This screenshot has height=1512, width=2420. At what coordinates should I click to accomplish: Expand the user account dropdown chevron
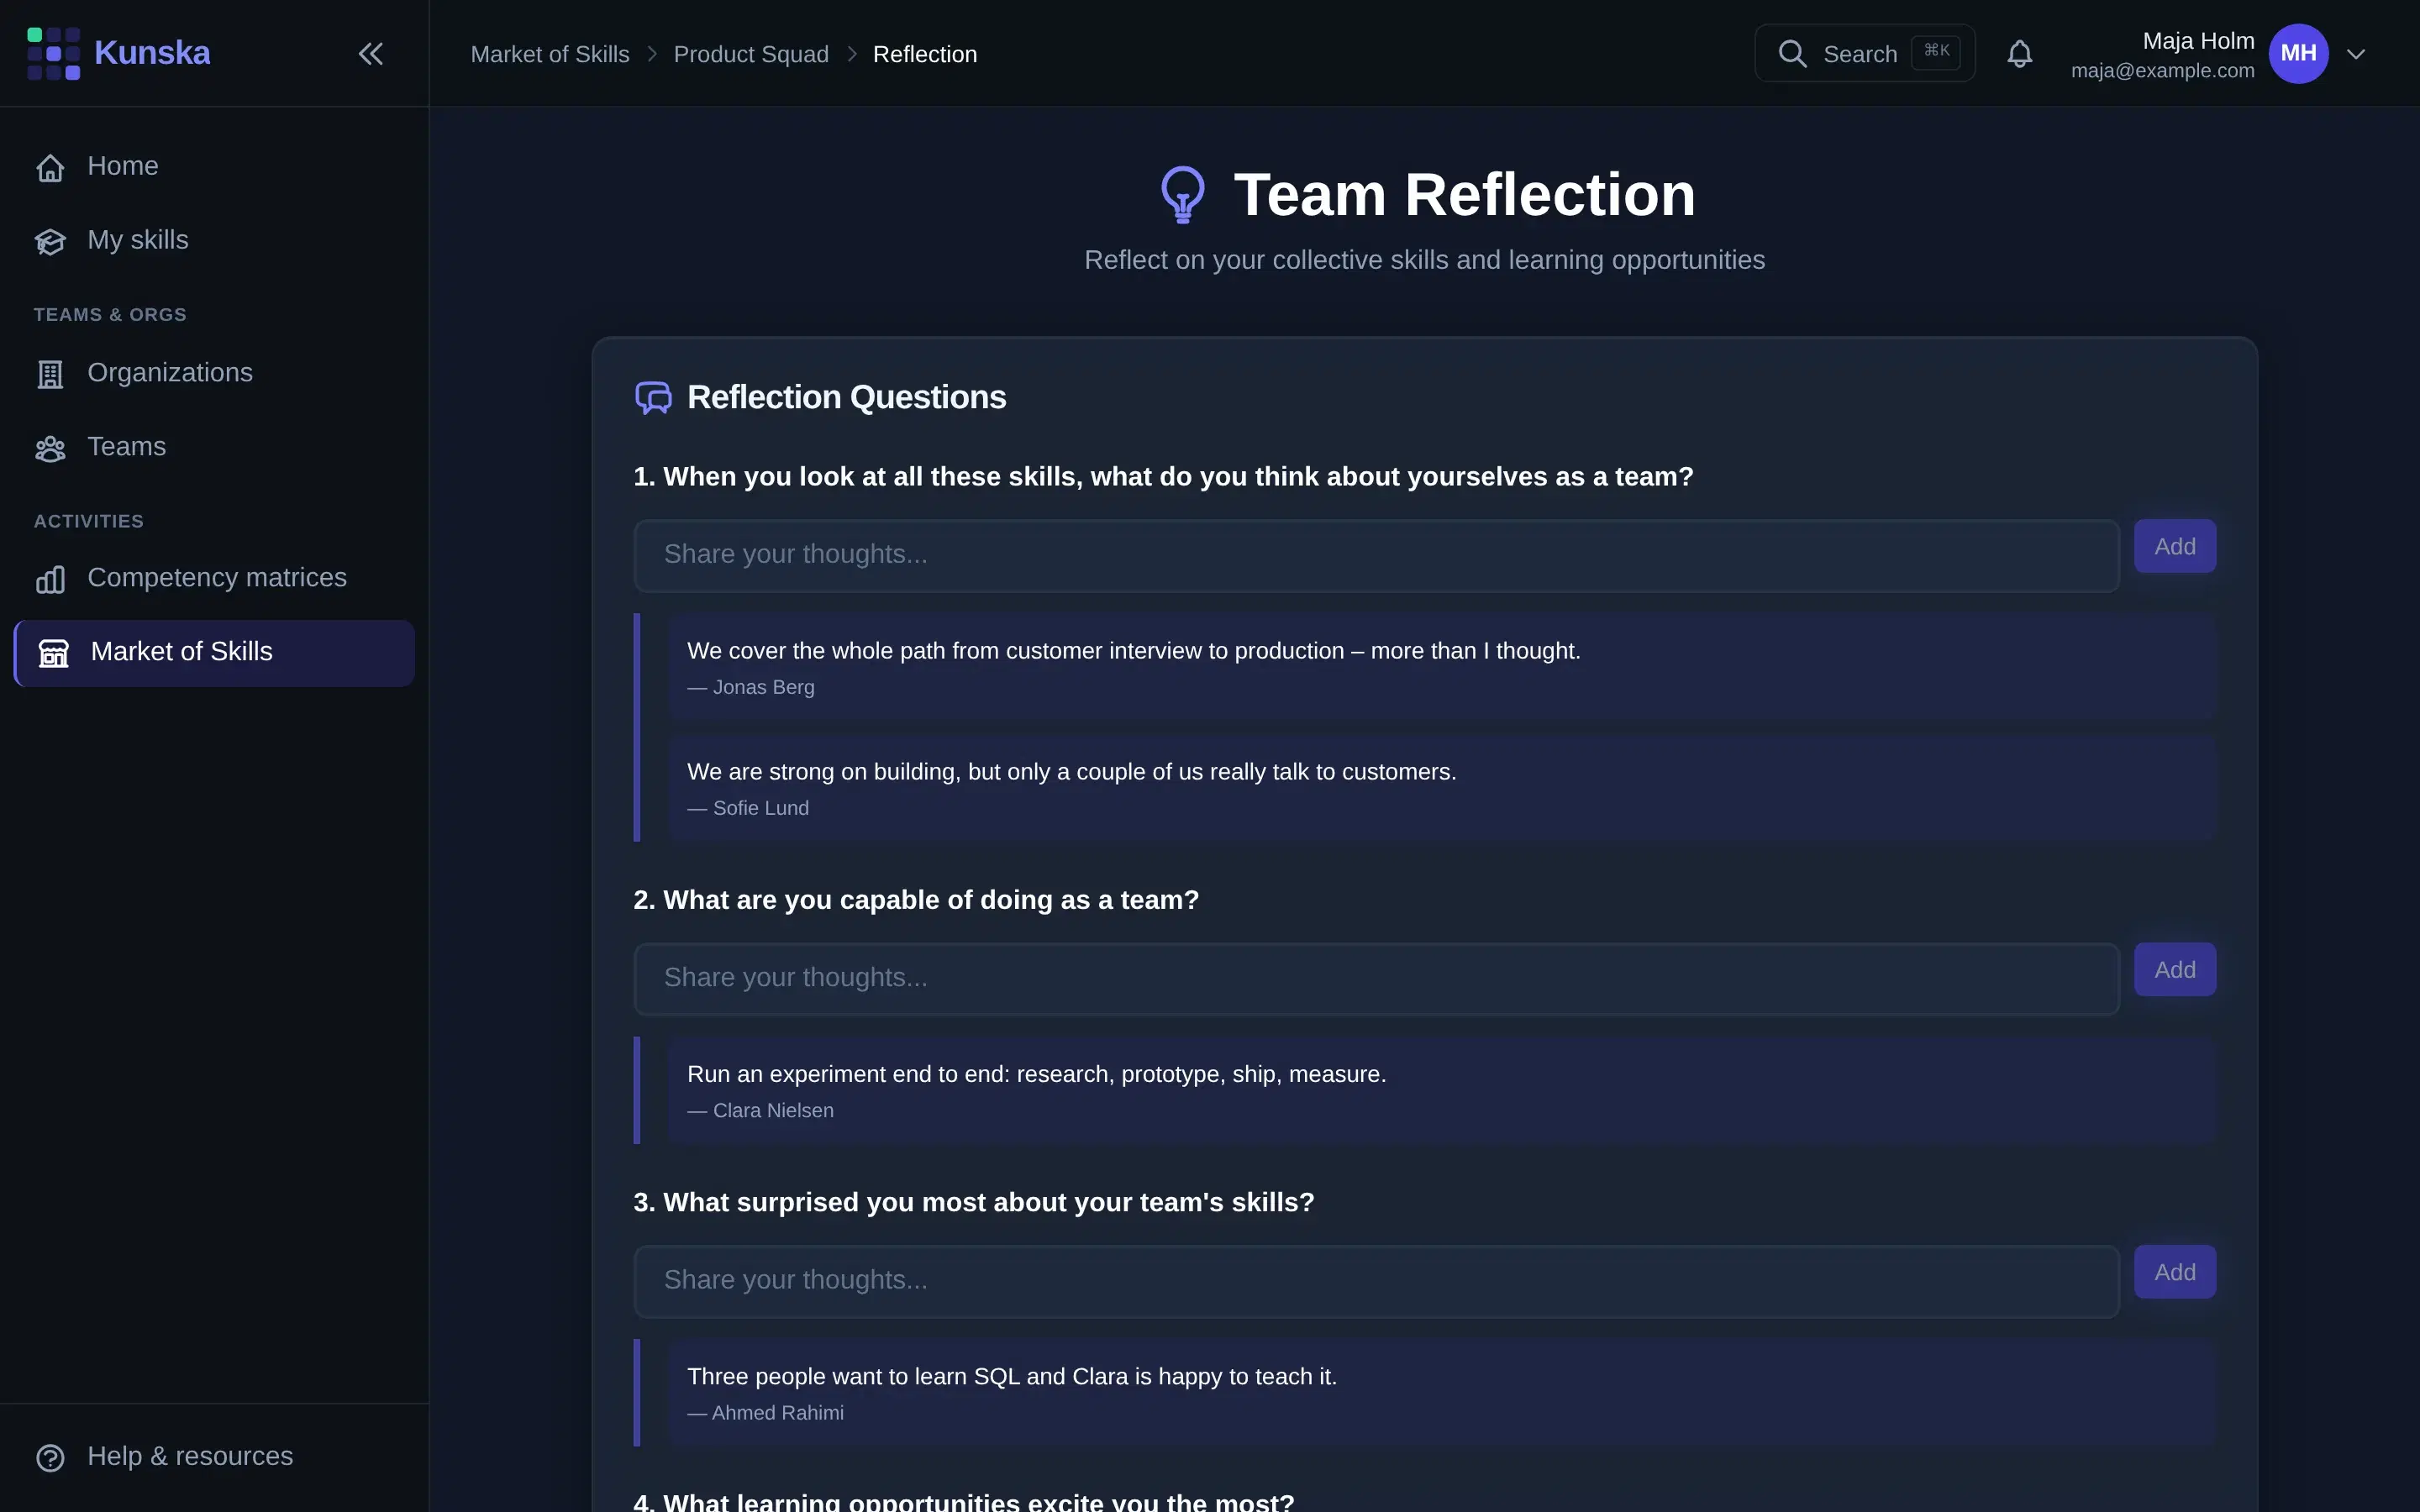pyautogui.click(x=2356, y=54)
